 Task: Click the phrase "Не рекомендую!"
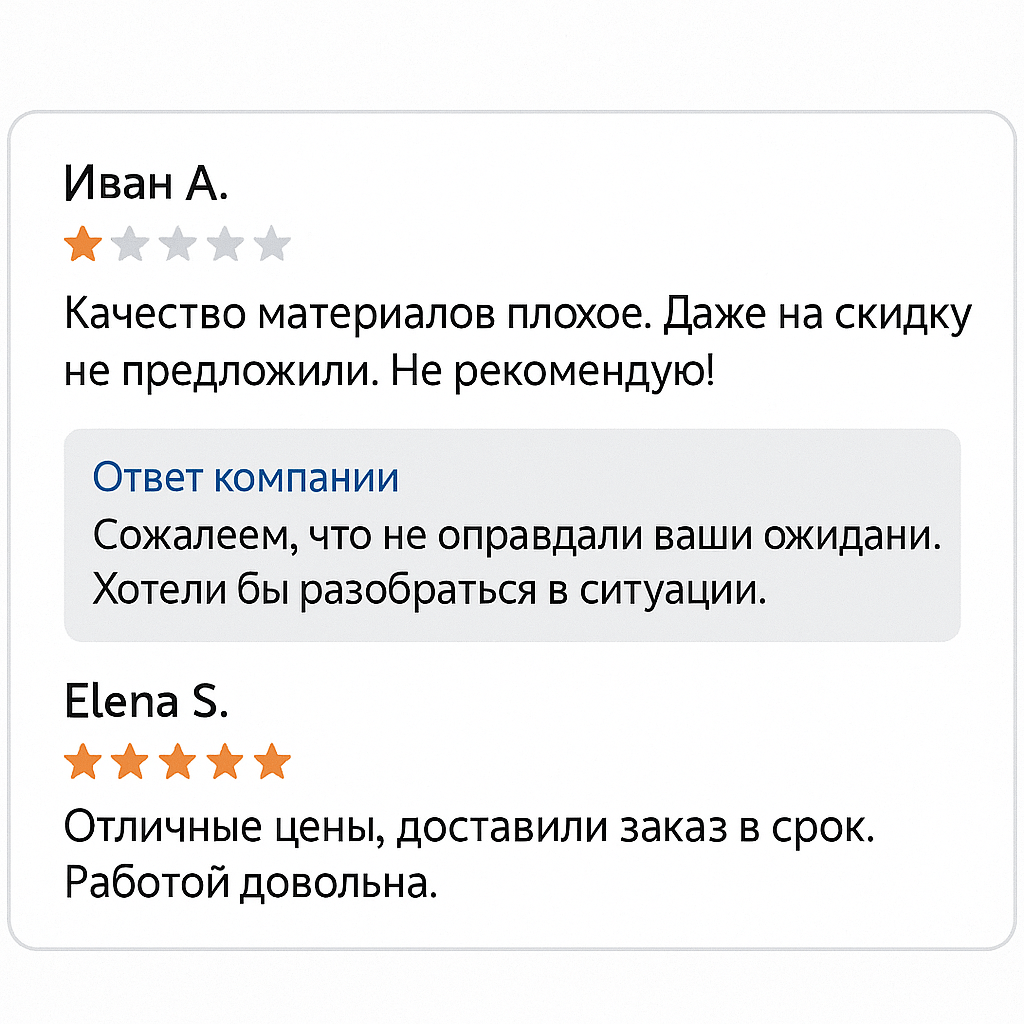552,373
